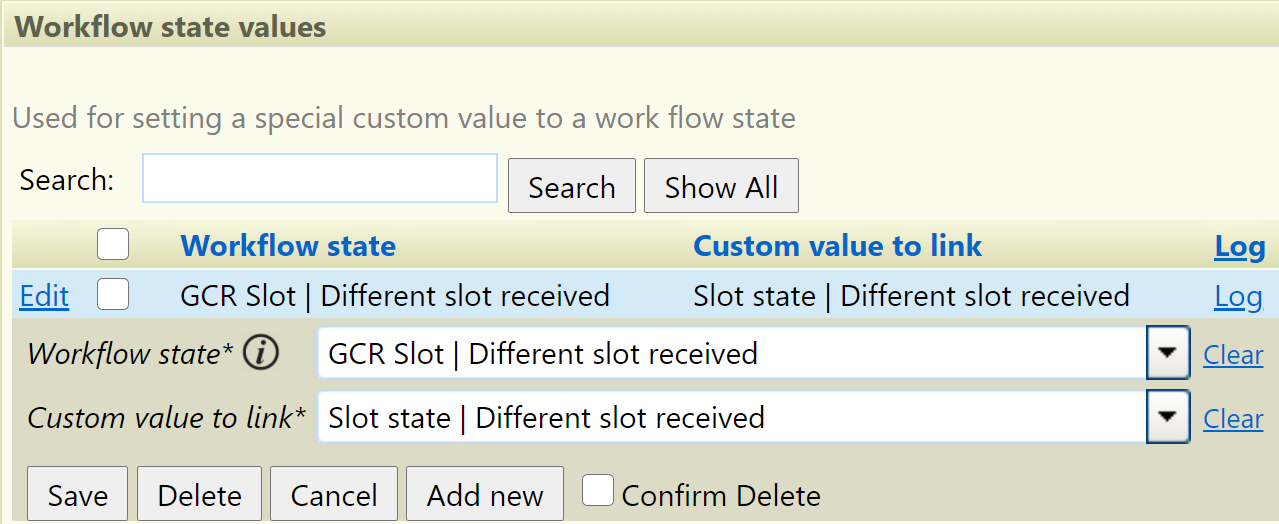
Task: Sort by Custom value to link column
Action: pos(838,246)
